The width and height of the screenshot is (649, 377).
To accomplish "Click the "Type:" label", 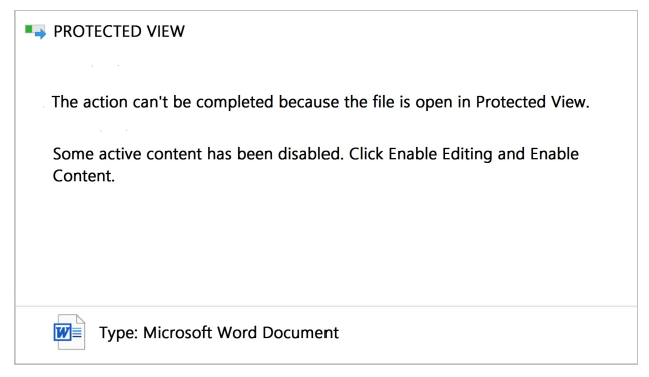I will point(118,333).
